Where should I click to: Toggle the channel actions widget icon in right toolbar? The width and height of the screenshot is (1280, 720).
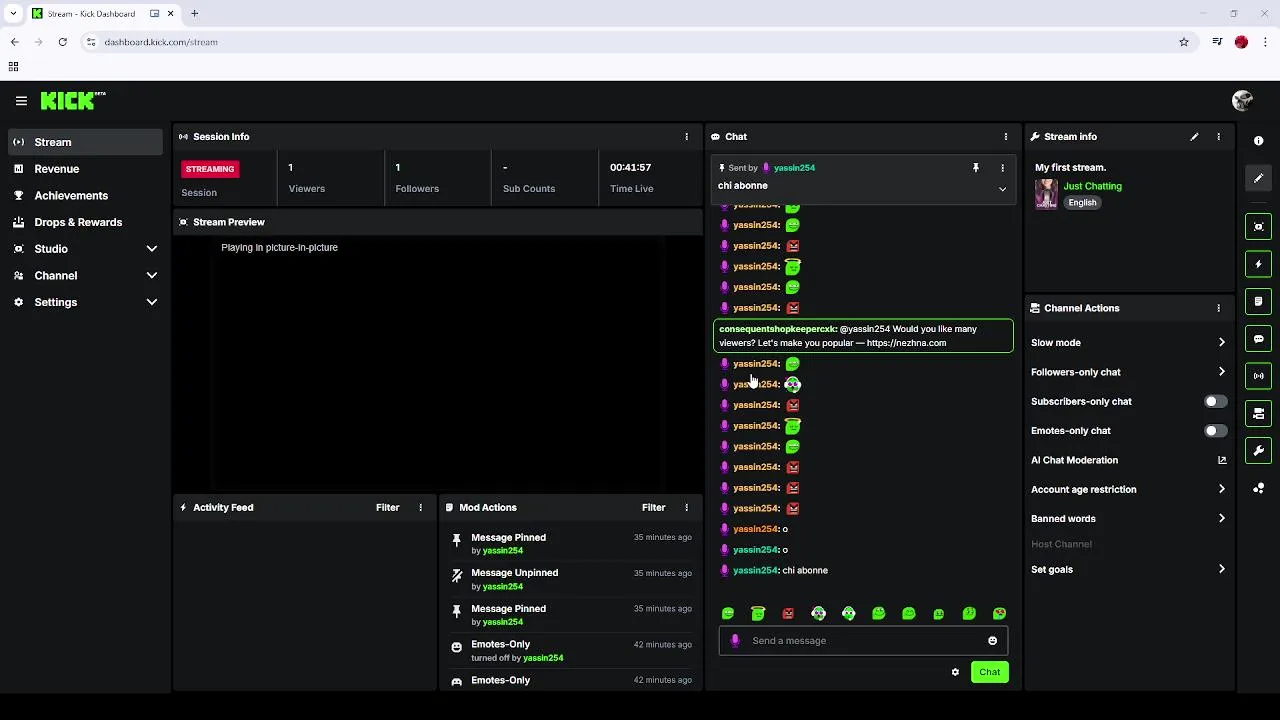[x=1259, y=413]
